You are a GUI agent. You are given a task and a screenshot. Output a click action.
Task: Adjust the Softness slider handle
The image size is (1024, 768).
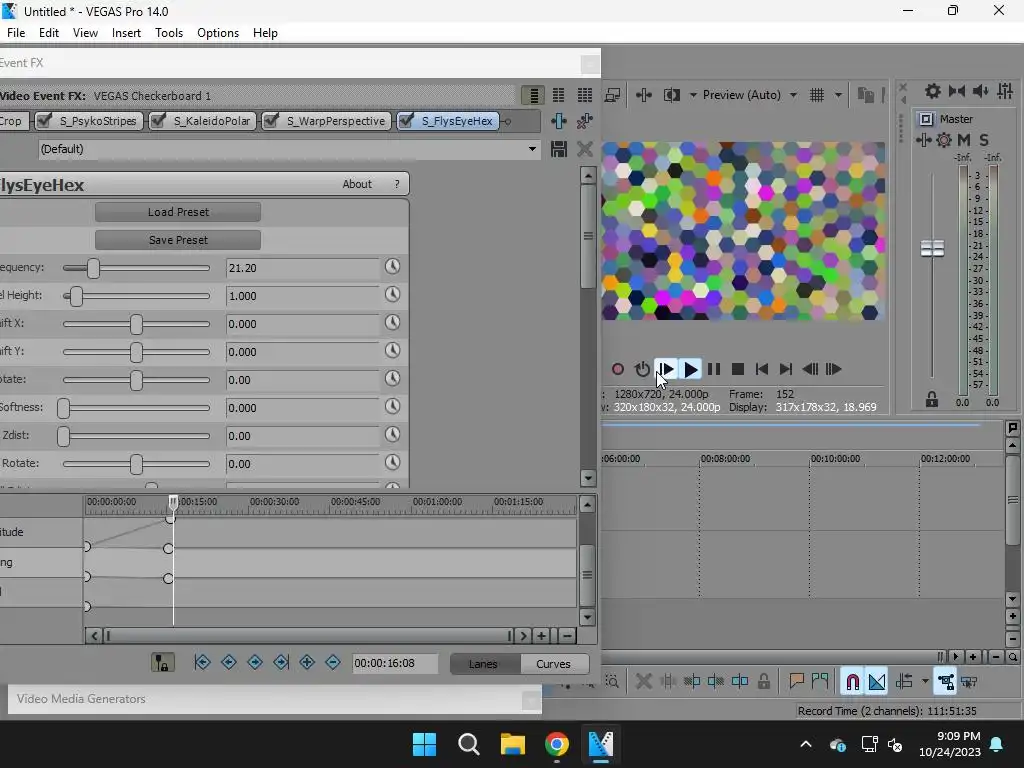point(63,408)
